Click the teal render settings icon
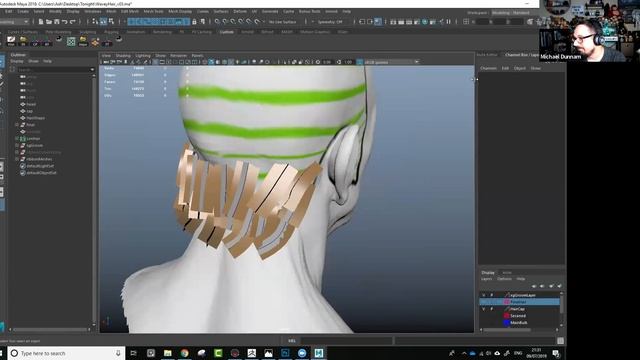 (x=424, y=22)
